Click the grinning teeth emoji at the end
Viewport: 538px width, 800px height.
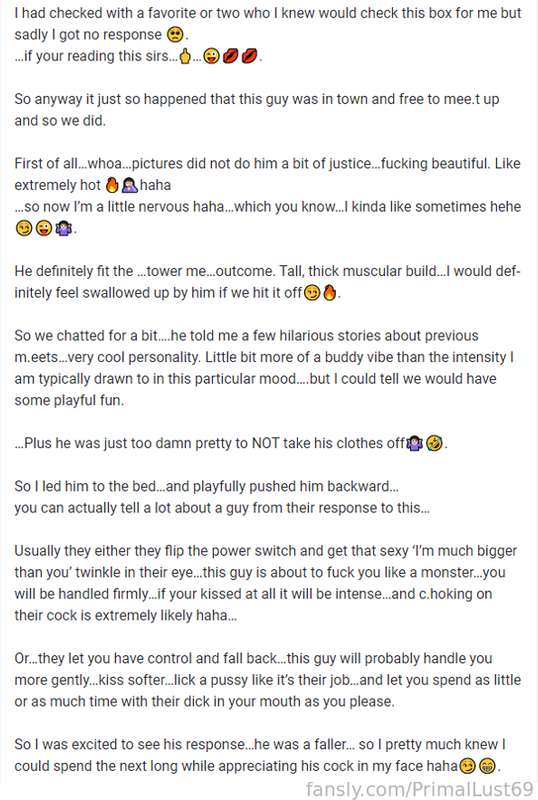pyautogui.click(x=487, y=766)
